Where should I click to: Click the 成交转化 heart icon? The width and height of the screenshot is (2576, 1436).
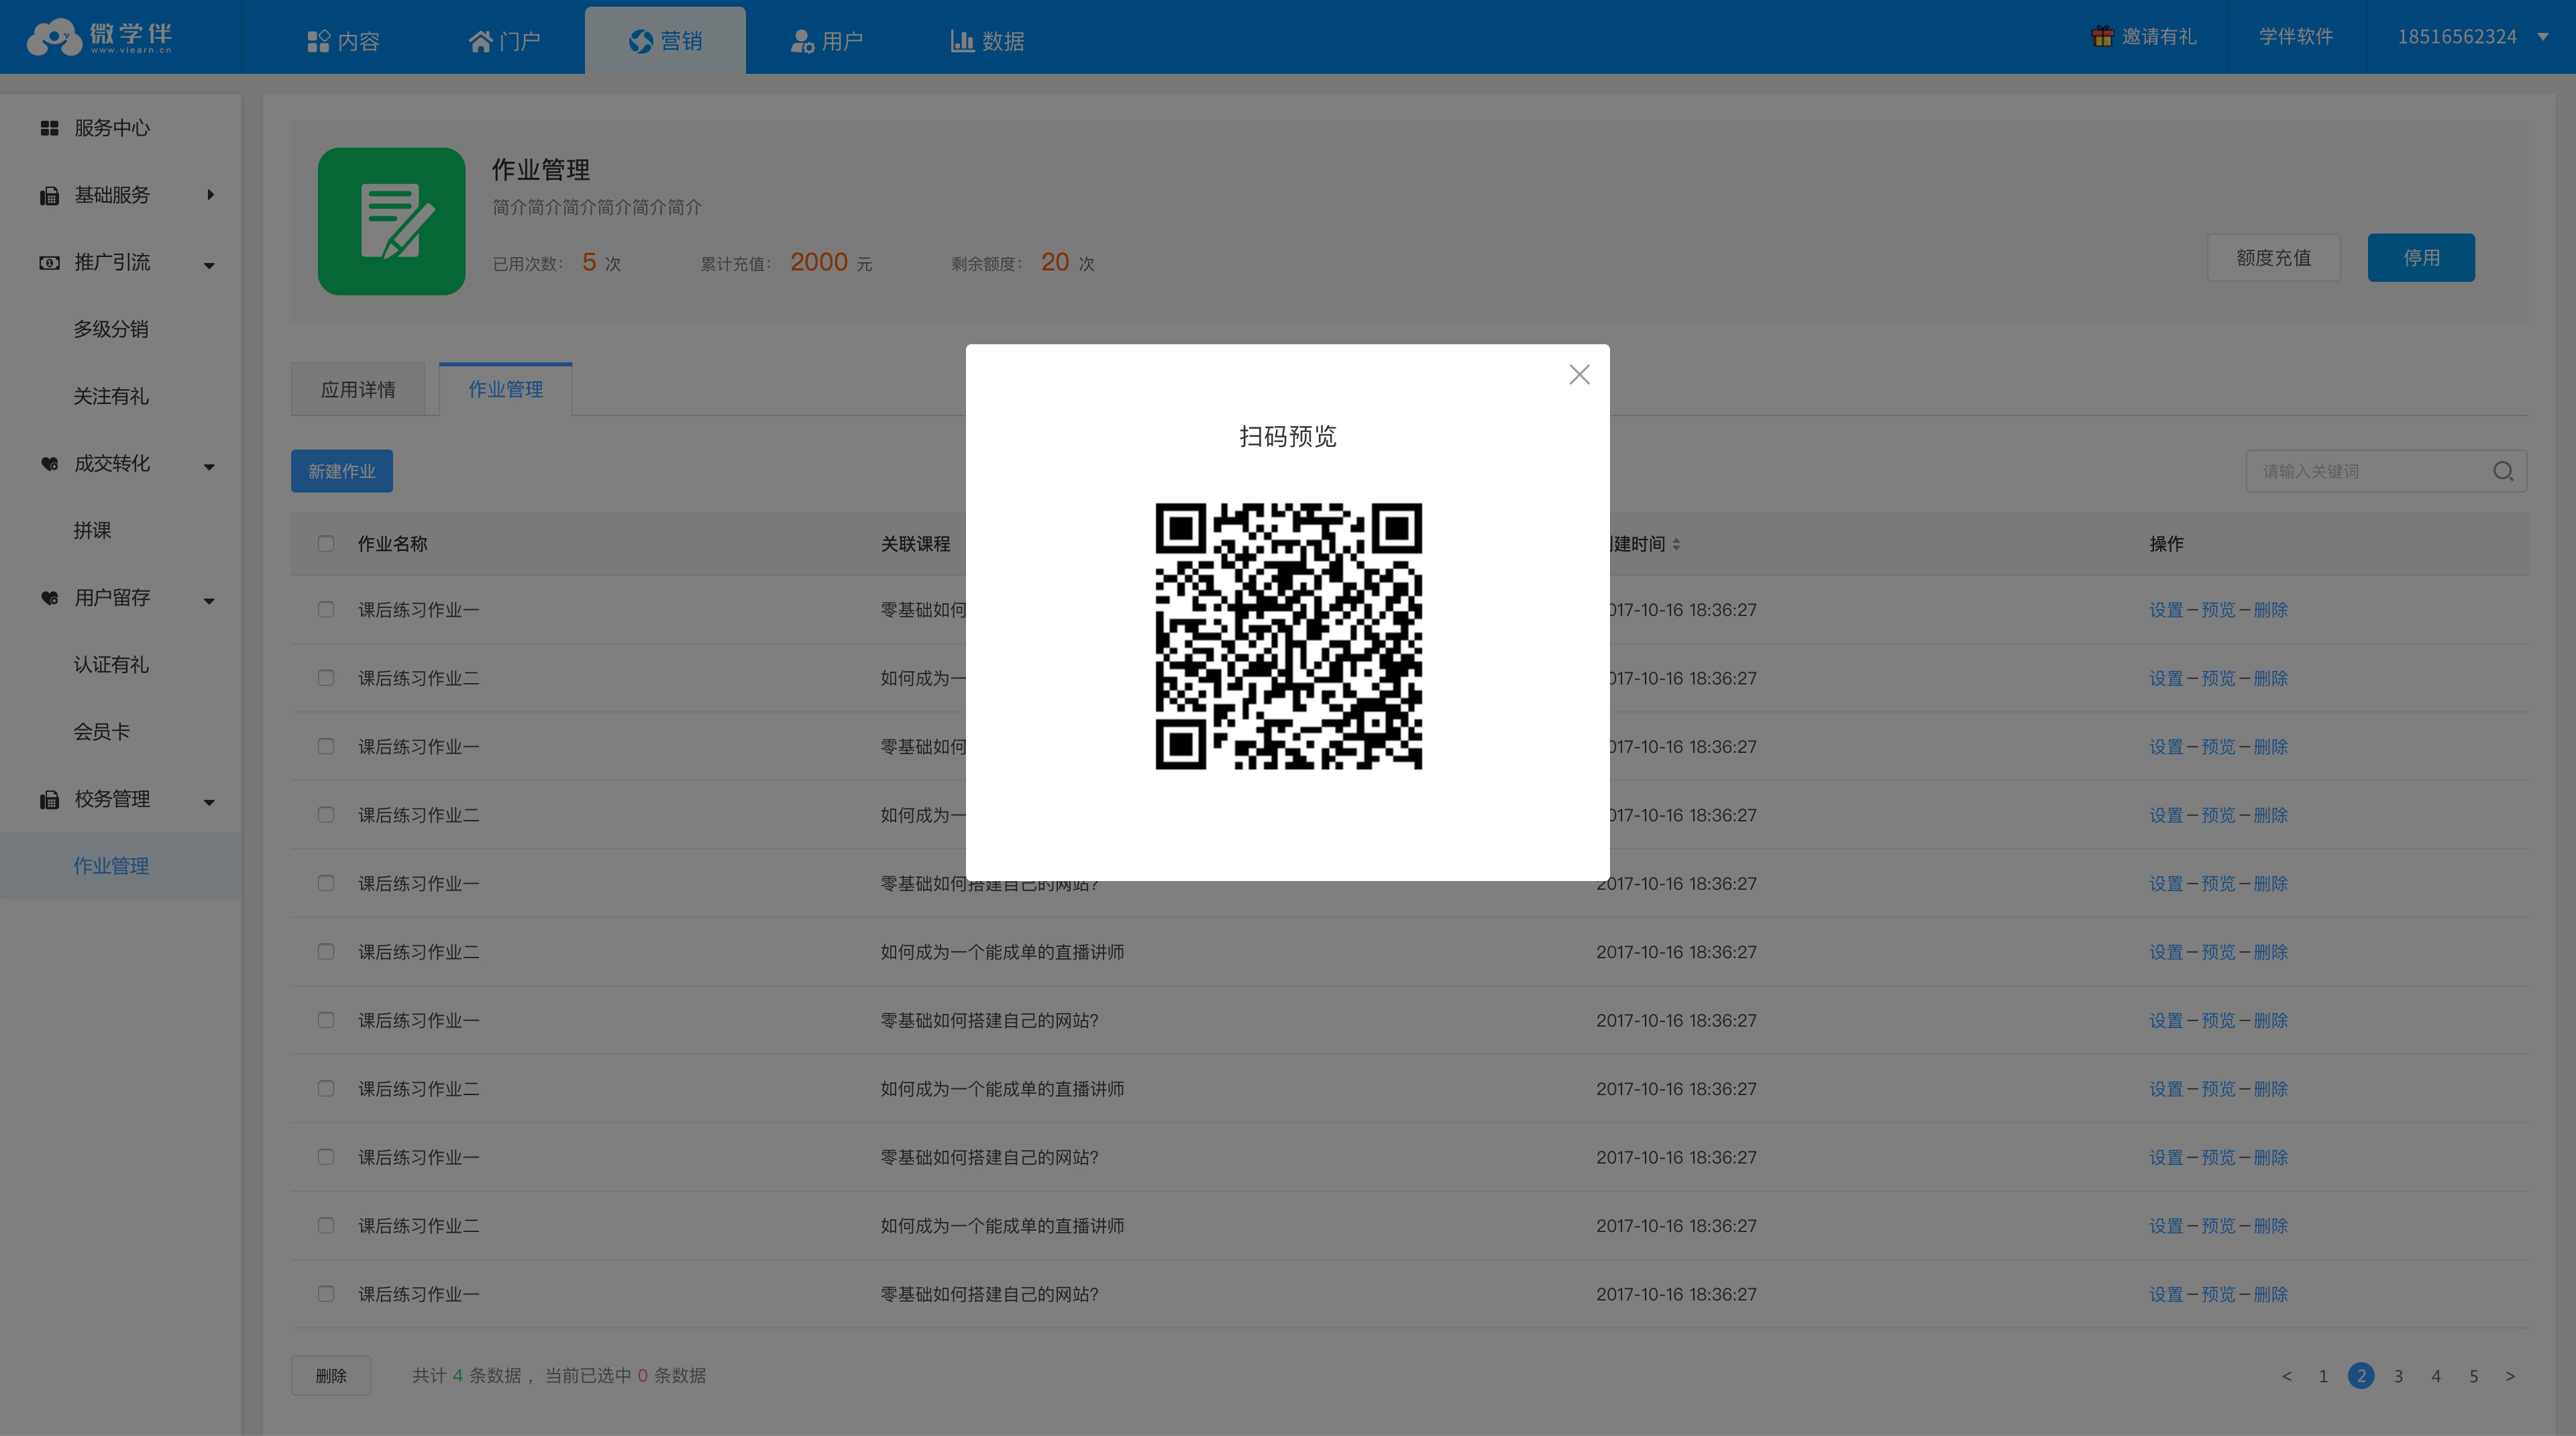[49, 463]
